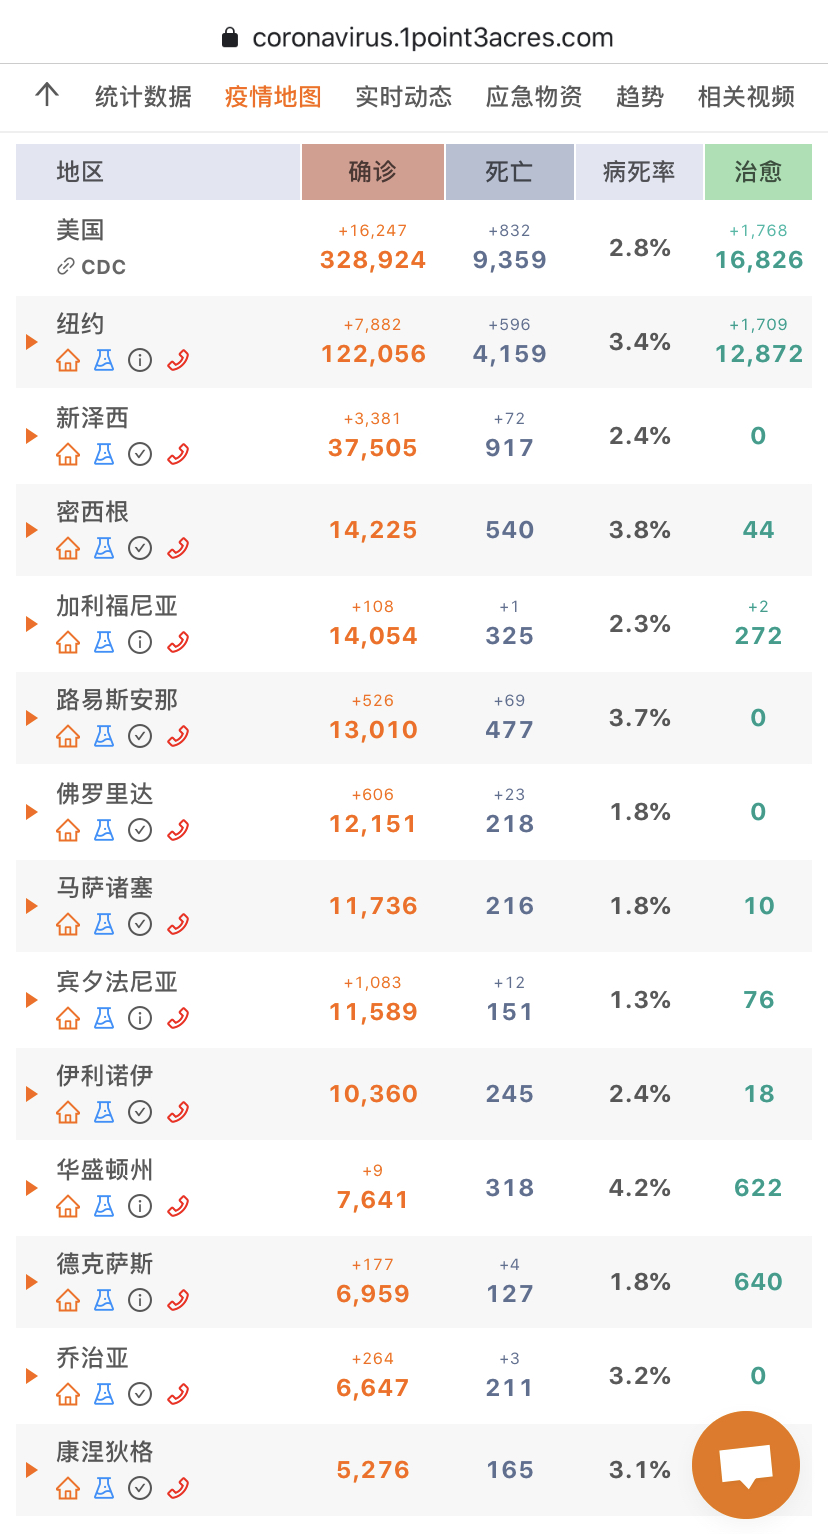Click the green 治愈 column header
The image size is (828, 1534).
pyautogui.click(x=758, y=172)
